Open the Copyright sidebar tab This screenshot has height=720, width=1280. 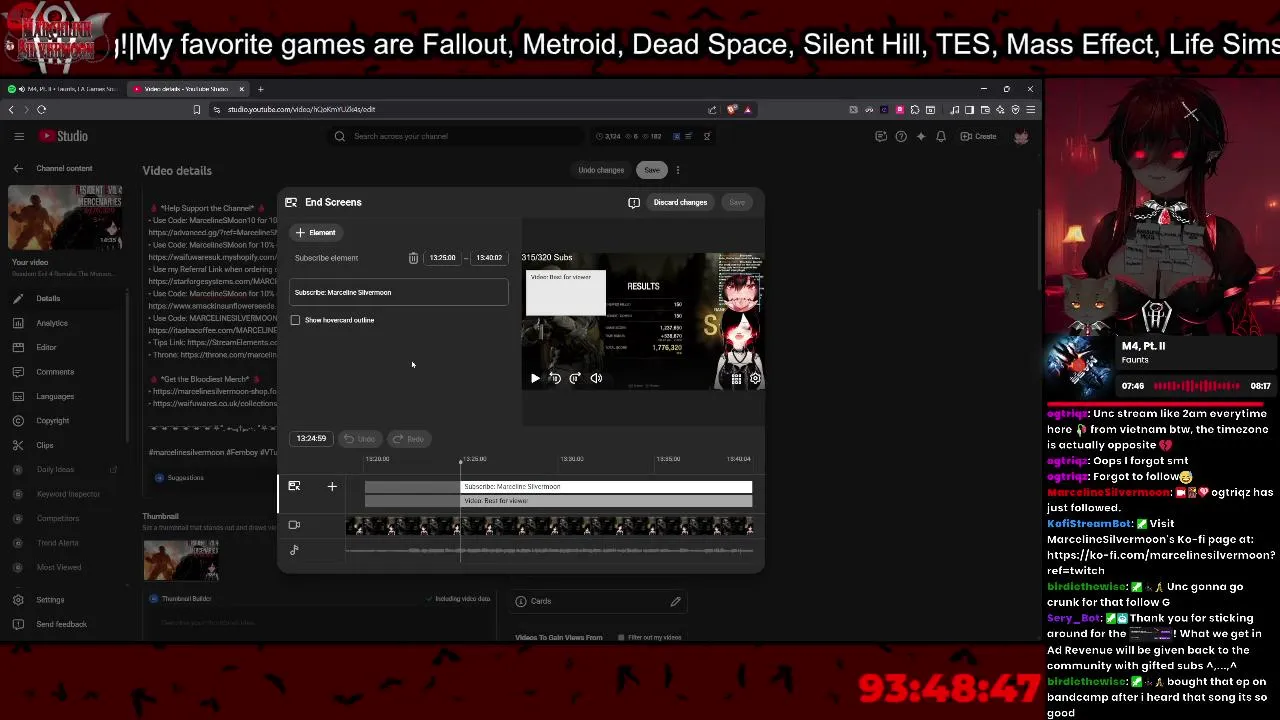pyautogui.click(x=64, y=421)
